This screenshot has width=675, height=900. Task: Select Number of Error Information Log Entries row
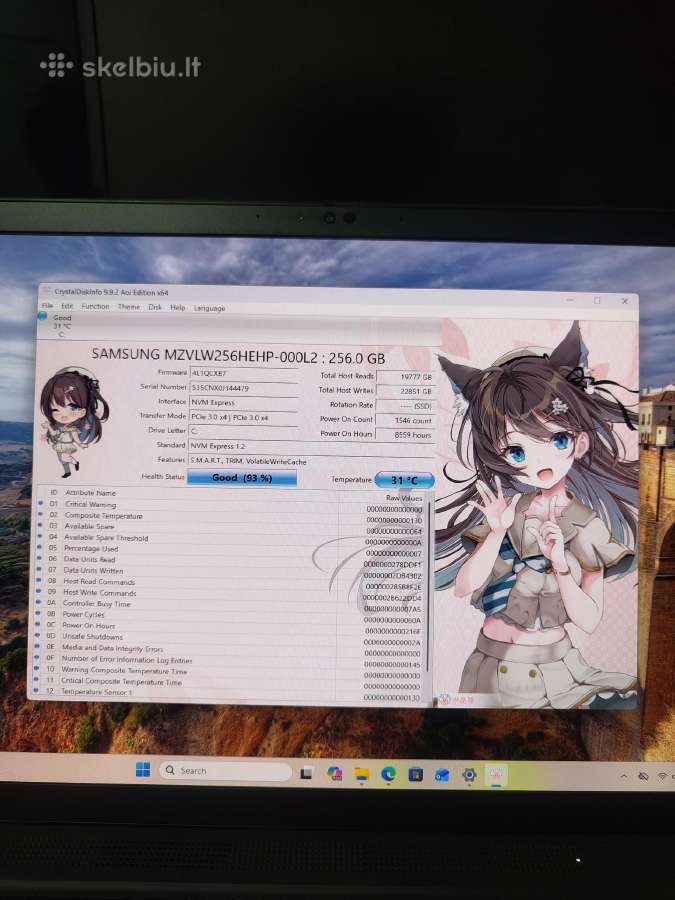(x=231, y=661)
